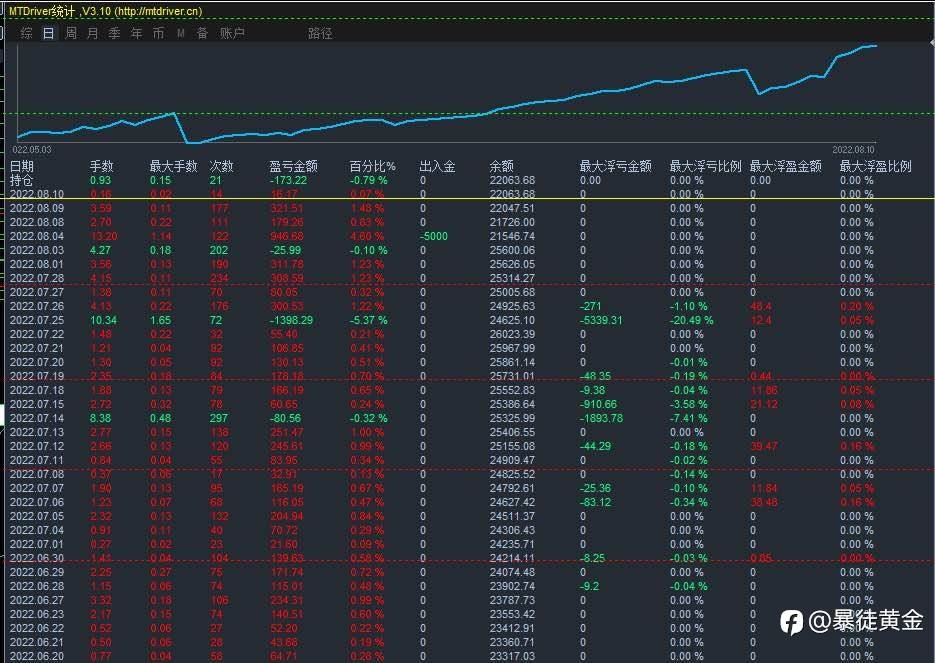Image resolution: width=935 pixels, height=663 pixels.
Task: Click the M tab button
Action: (181, 33)
